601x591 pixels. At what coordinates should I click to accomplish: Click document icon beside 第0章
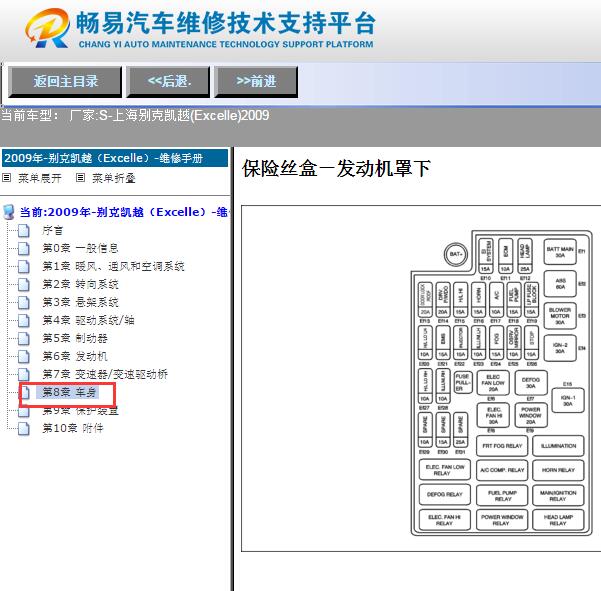pos(24,249)
